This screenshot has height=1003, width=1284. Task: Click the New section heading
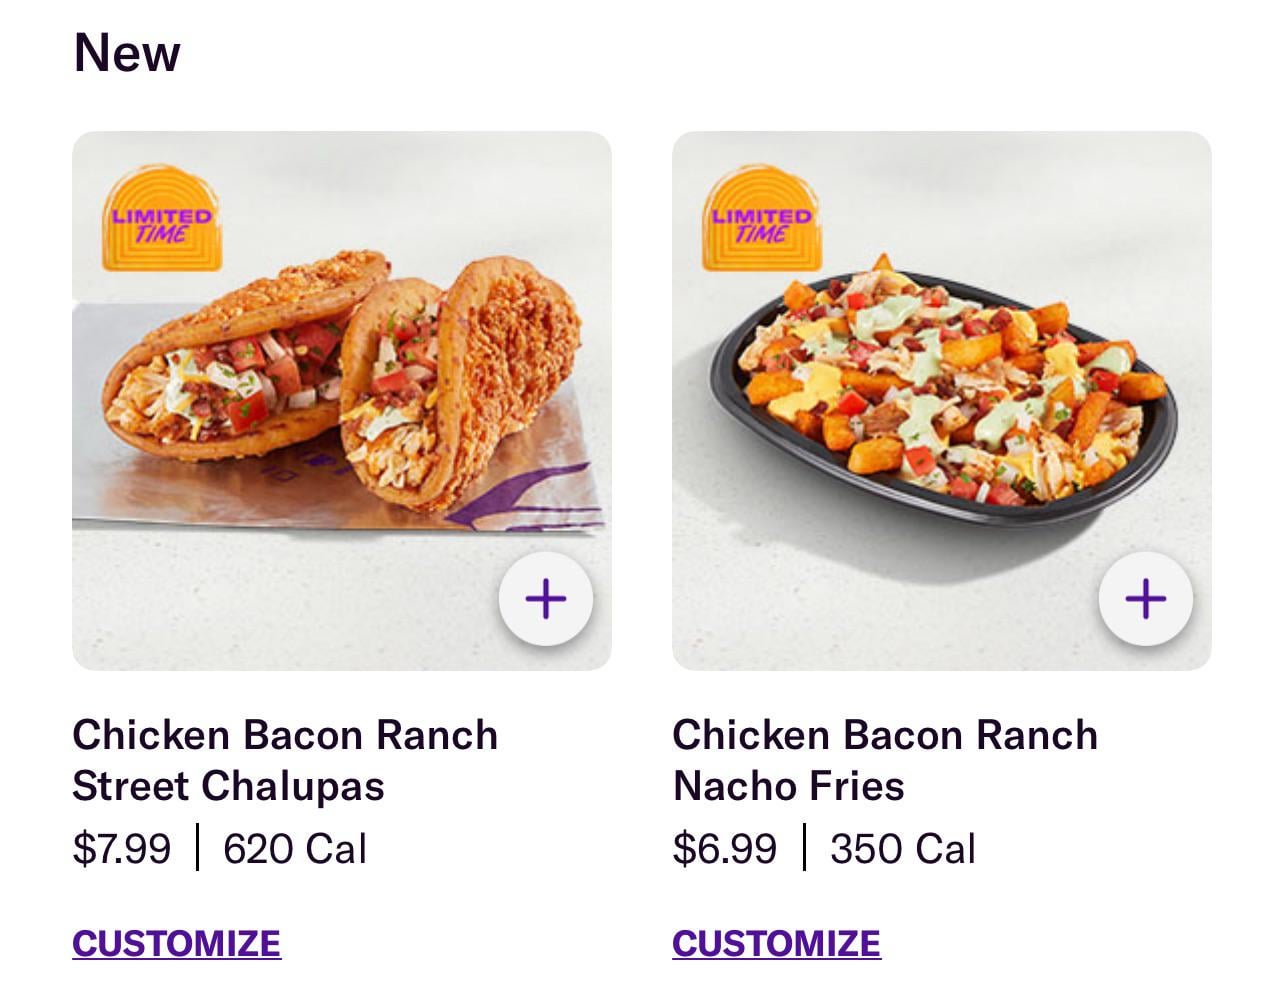(x=127, y=52)
